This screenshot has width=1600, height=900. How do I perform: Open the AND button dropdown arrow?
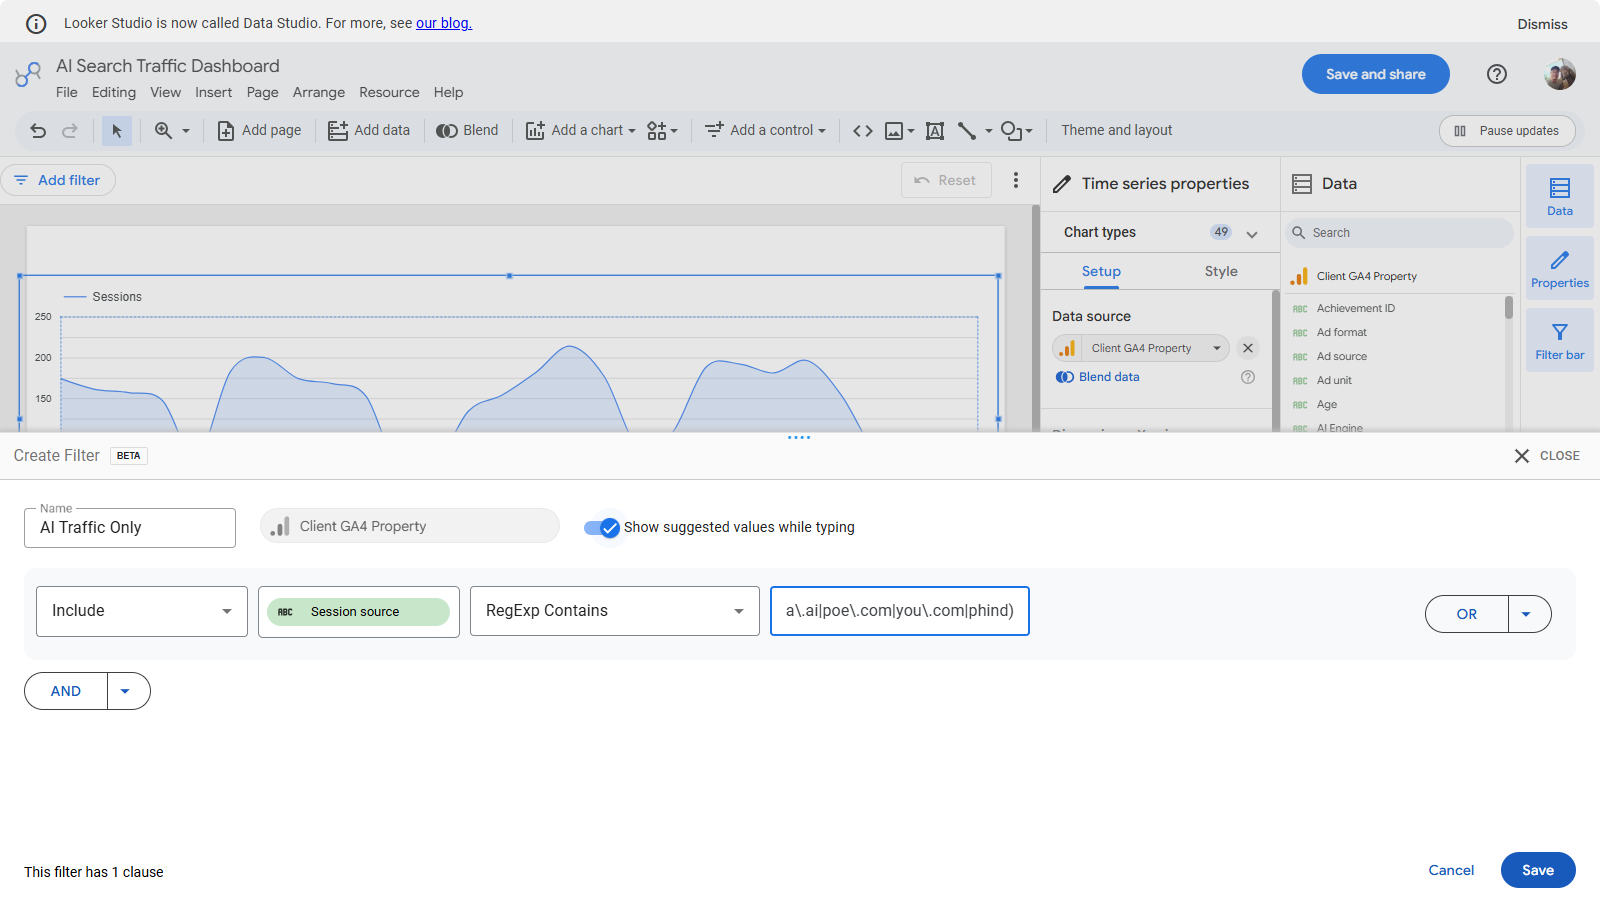click(126, 691)
